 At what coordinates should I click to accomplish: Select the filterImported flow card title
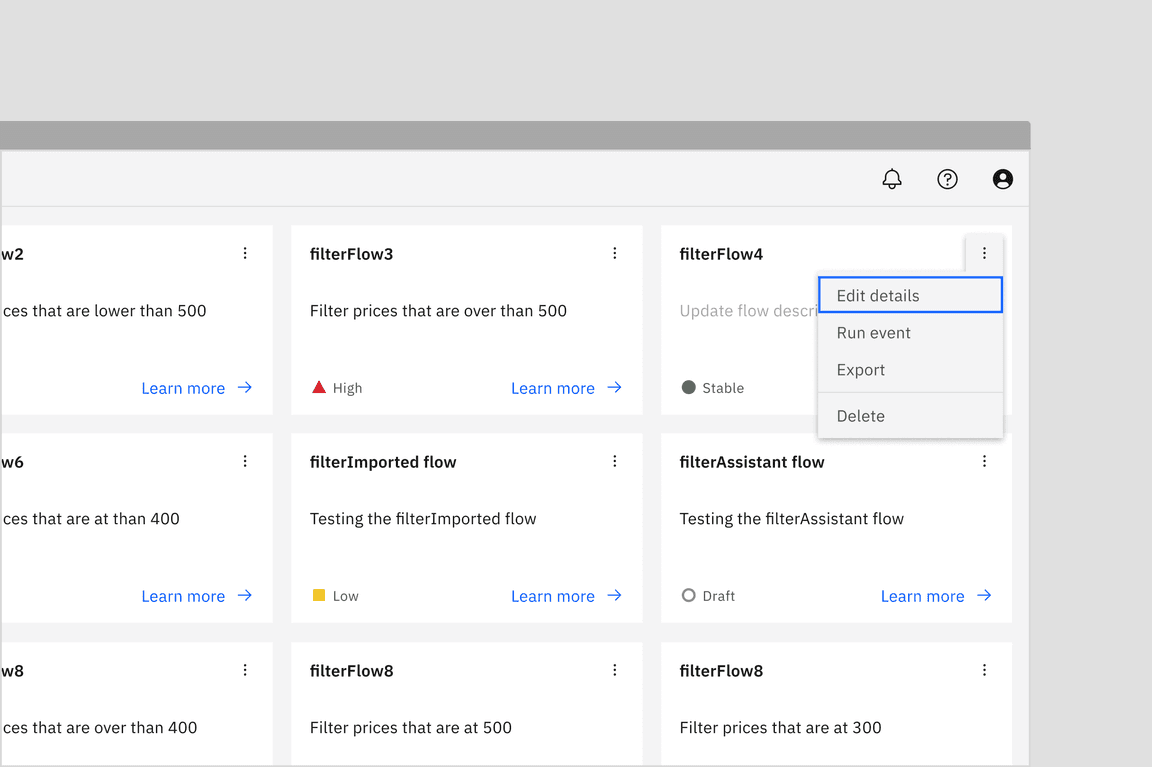pos(383,461)
